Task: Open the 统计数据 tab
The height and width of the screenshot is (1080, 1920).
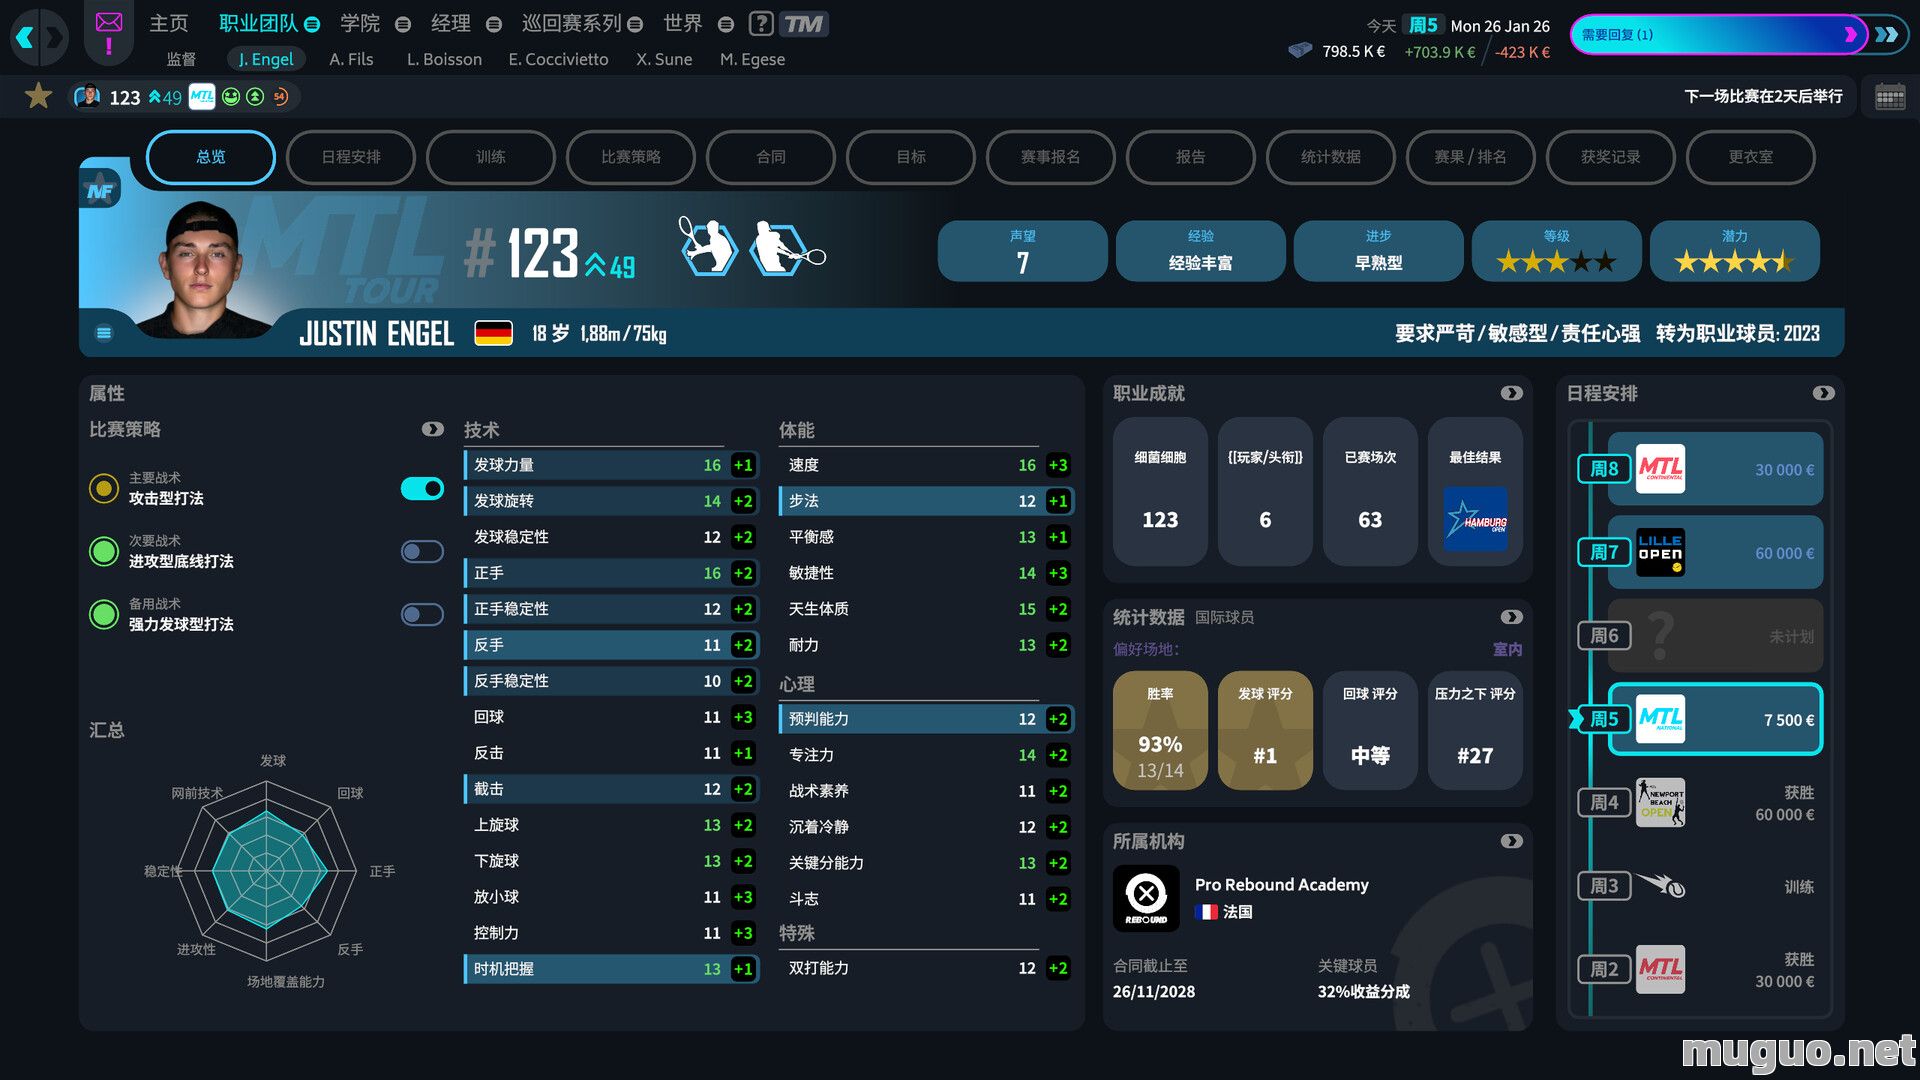Action: (x=1330, y=157)
